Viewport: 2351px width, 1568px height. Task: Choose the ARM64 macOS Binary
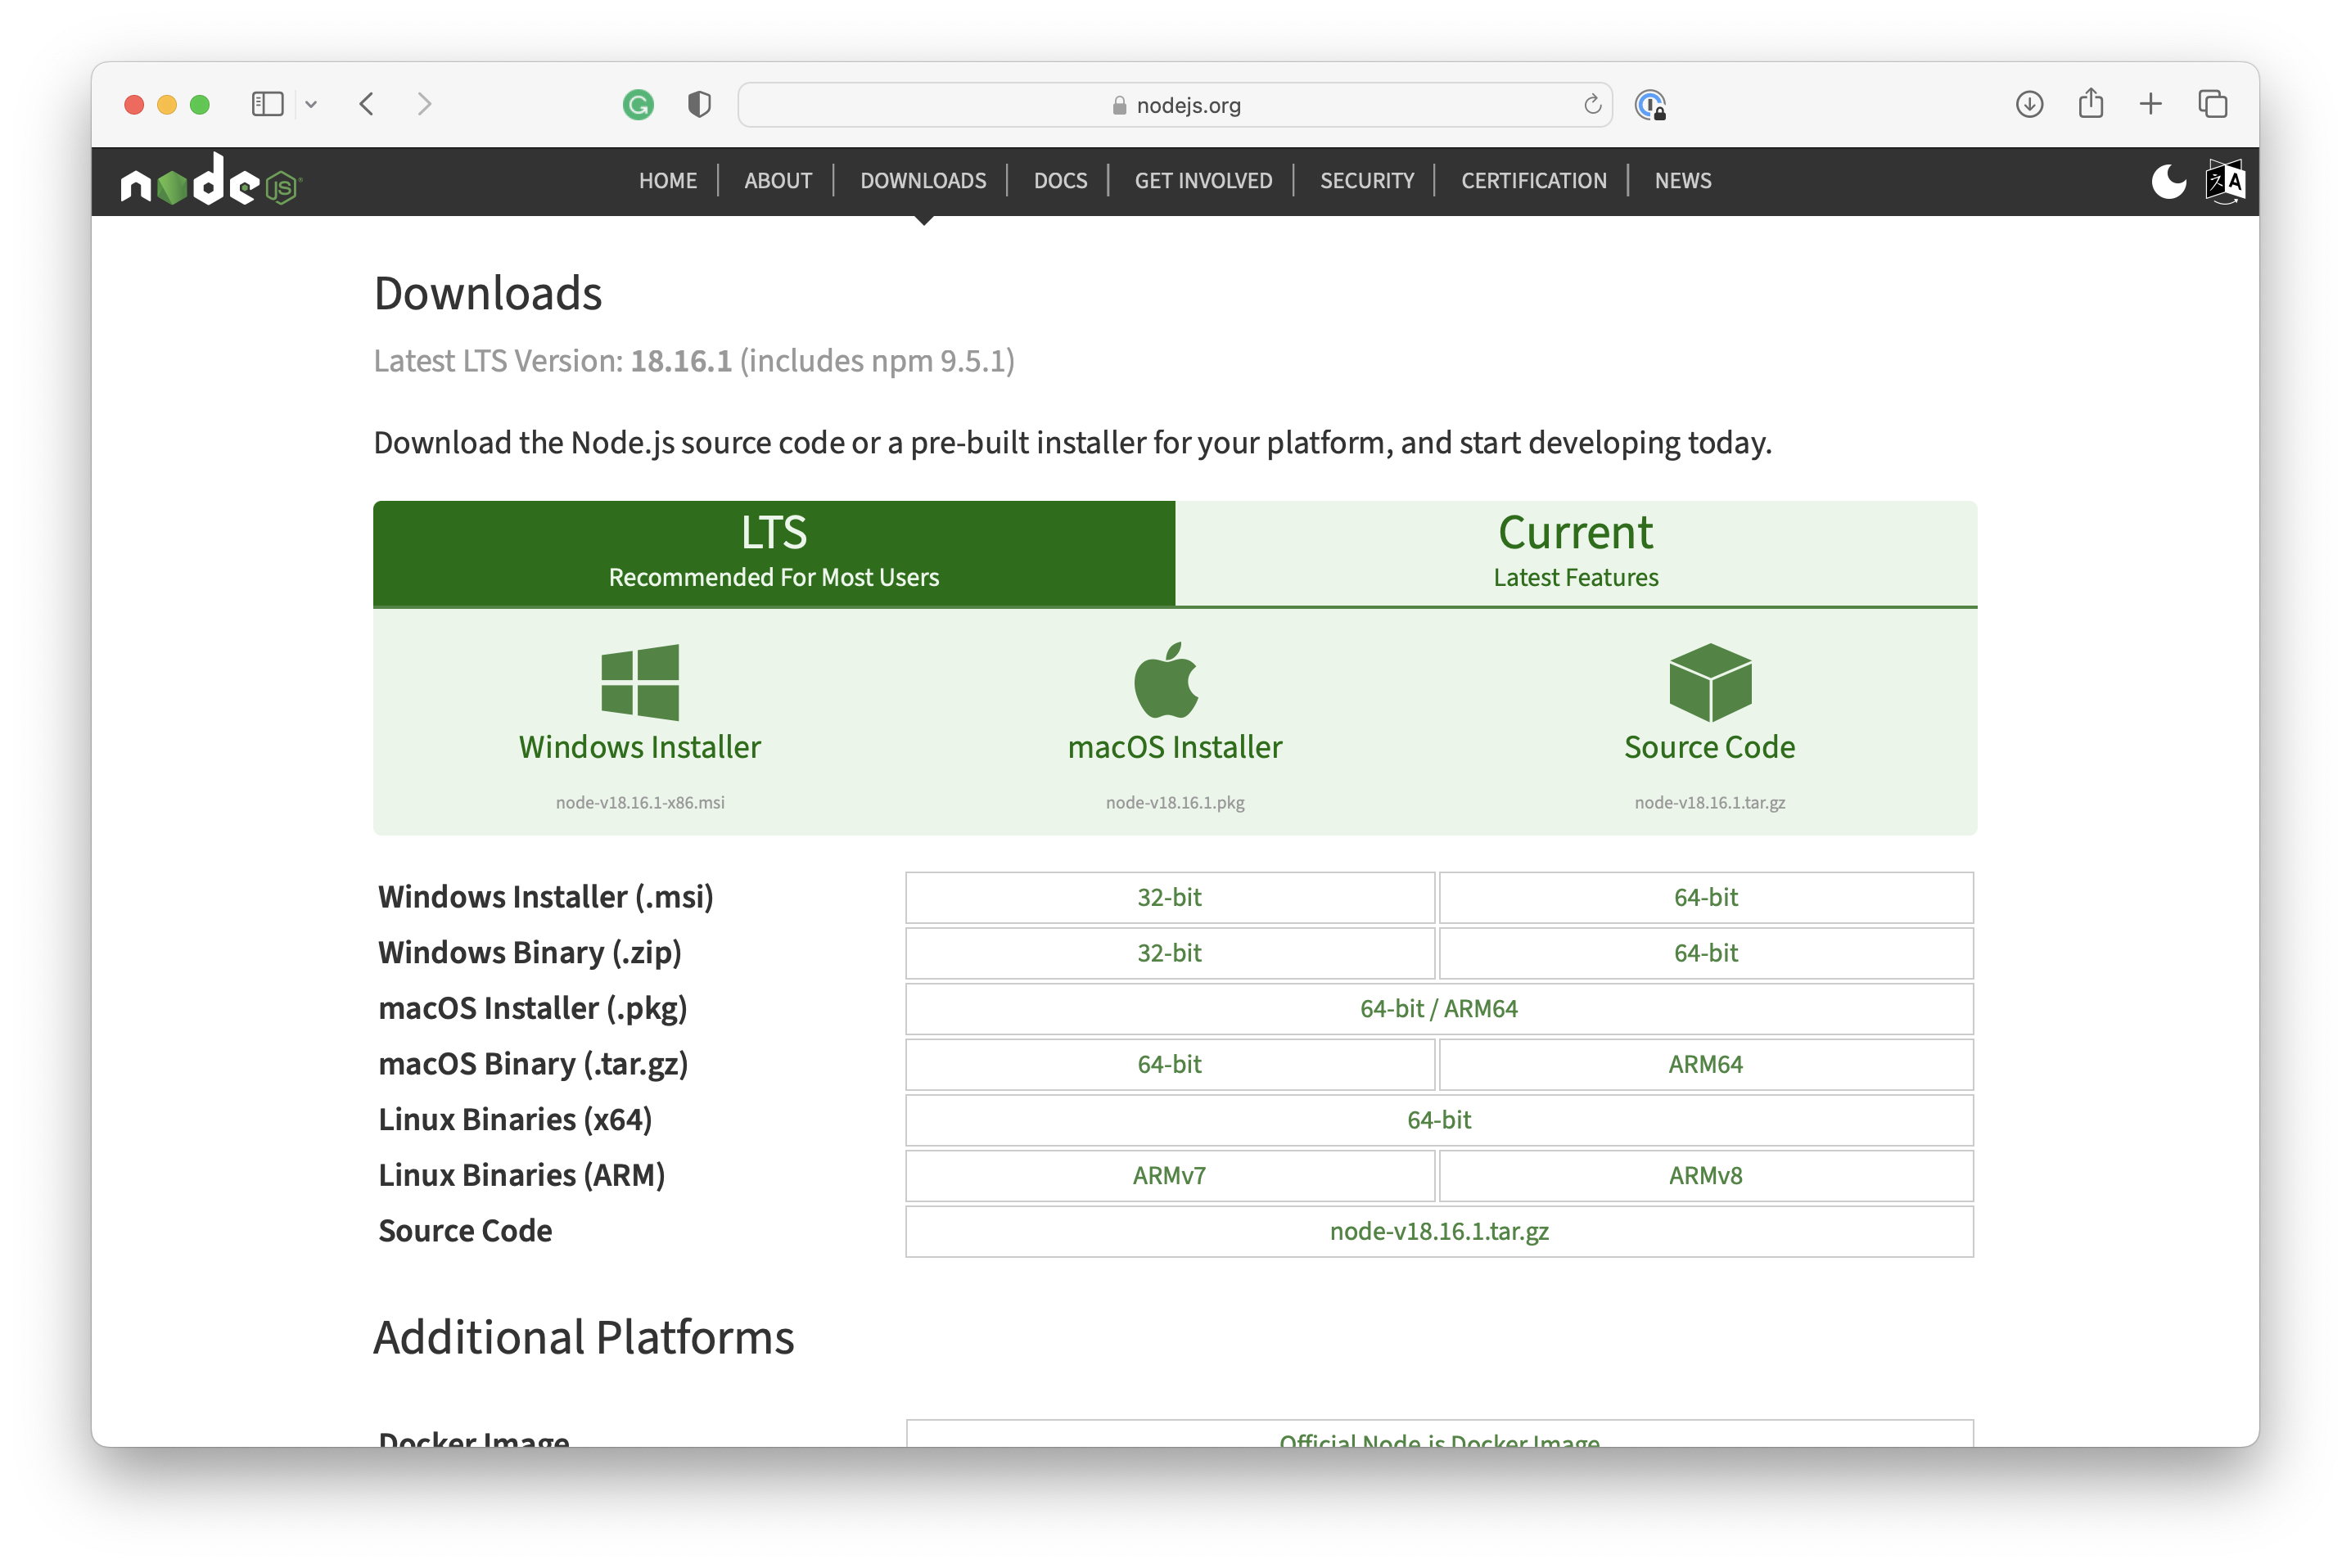click(1704, 1064)
